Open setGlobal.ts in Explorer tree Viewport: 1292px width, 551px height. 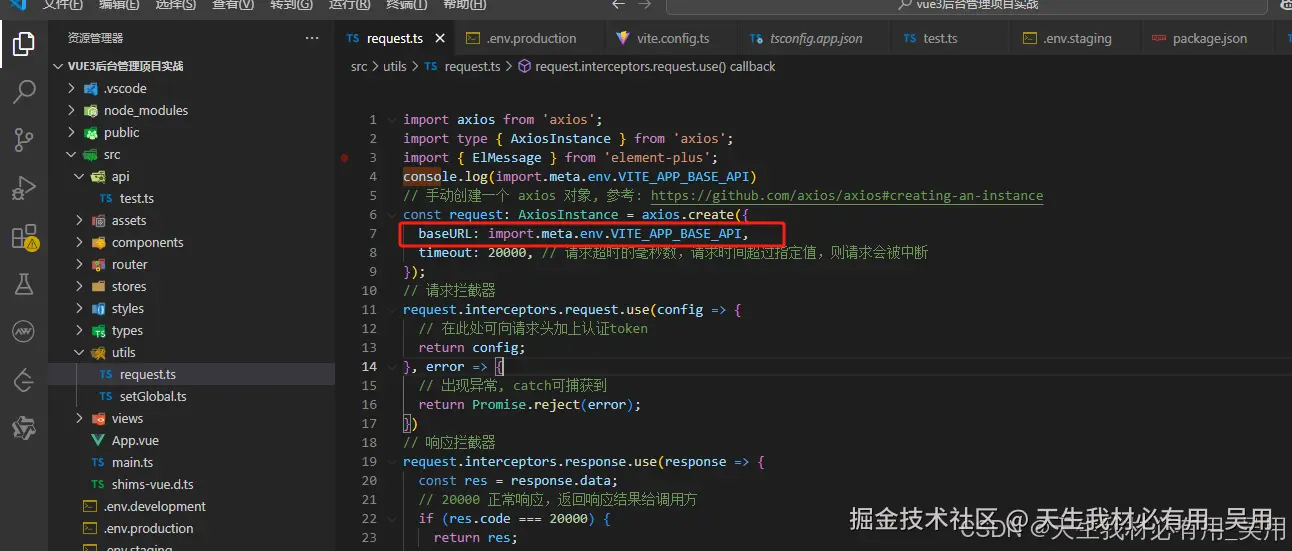point(153,396)
